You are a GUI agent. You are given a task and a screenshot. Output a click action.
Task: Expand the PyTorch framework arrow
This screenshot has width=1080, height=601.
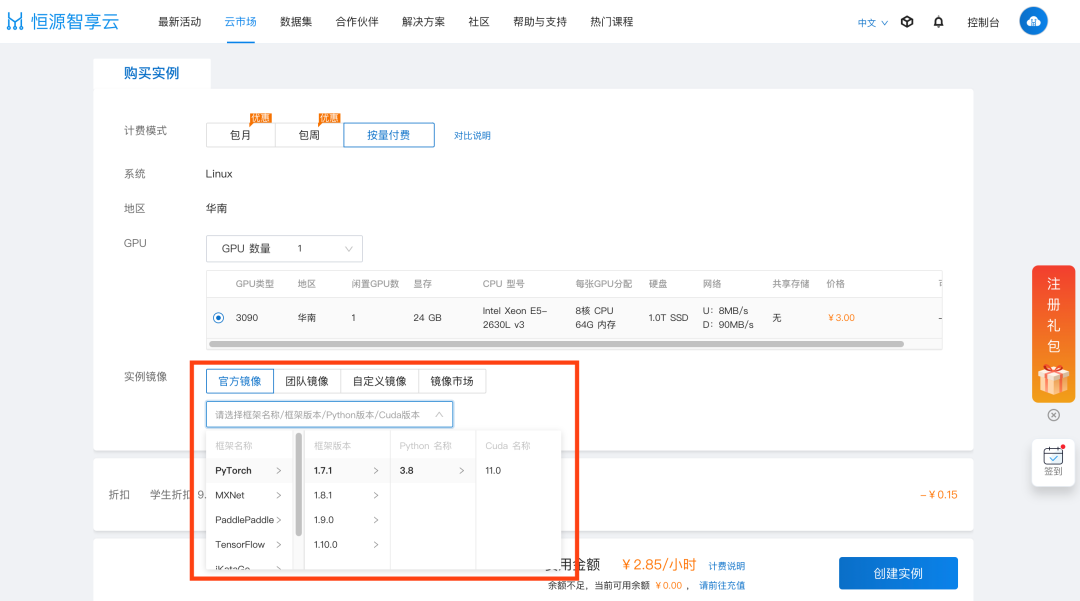coord(279,471)
